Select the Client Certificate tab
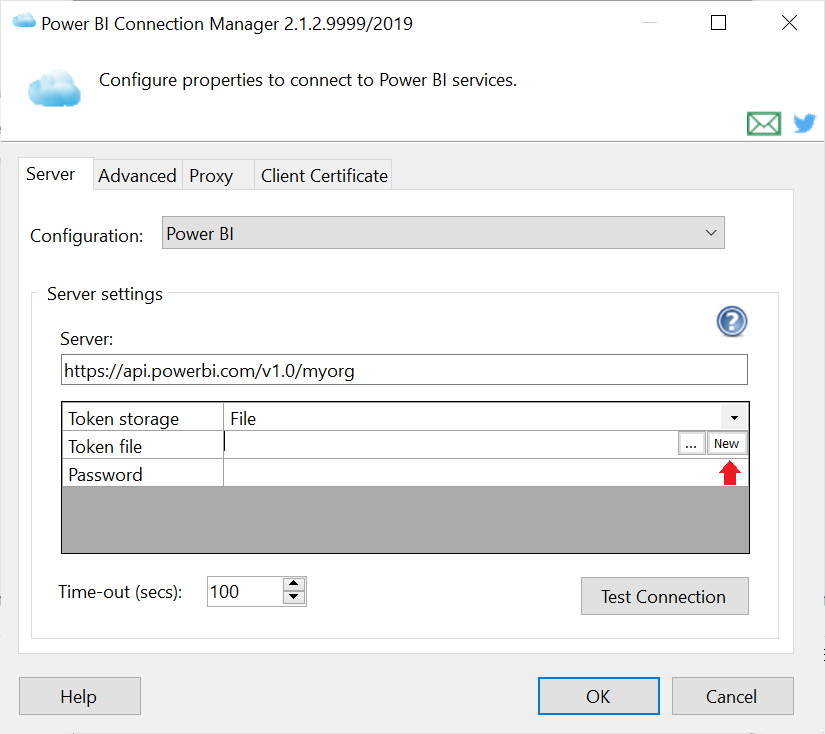This screenshot has width=825, height=734. [x=324, y=175]
